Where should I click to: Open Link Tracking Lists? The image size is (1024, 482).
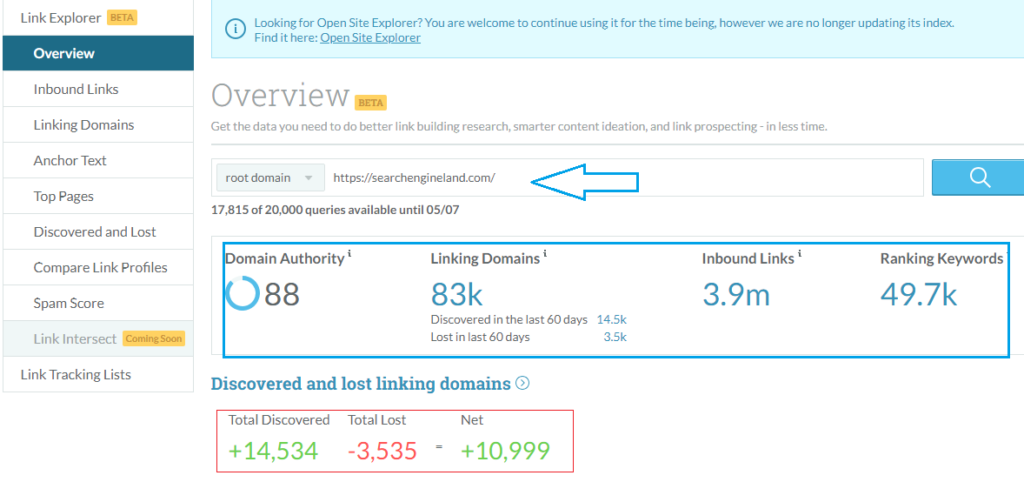pyautogui.click(x=98, y=374)
